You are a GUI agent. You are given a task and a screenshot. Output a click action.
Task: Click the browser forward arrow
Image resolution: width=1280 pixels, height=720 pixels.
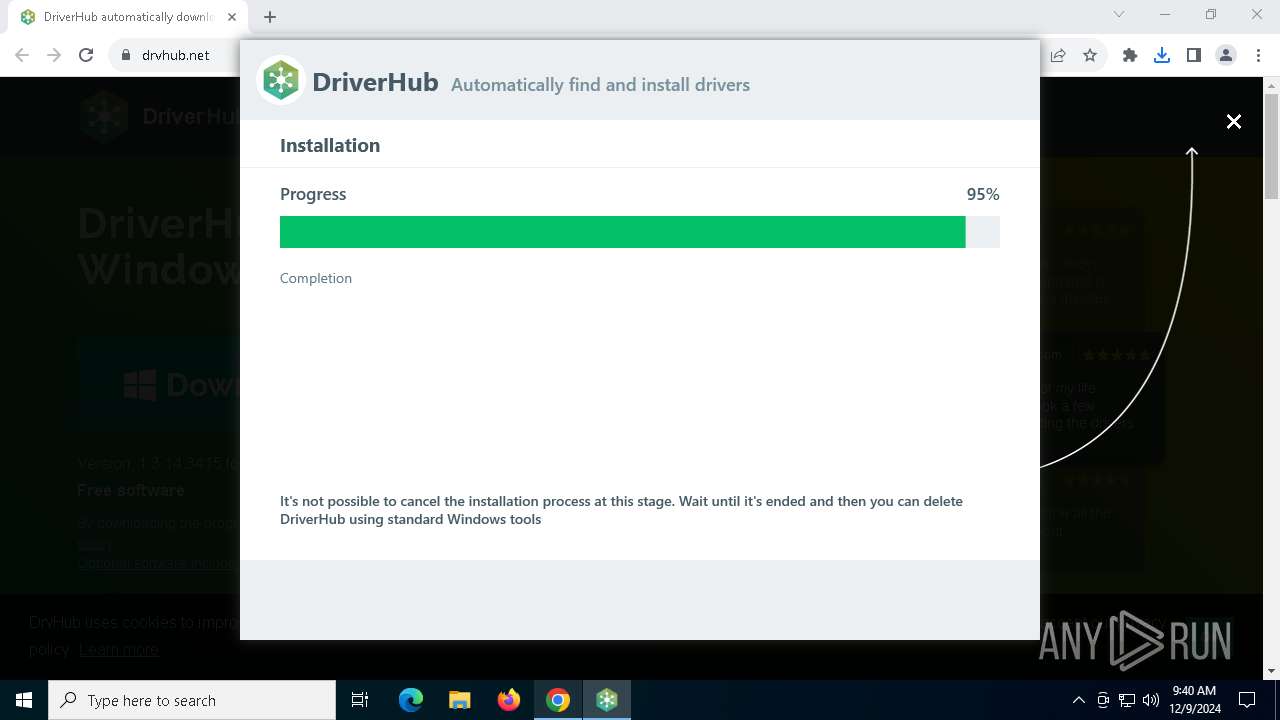tap(54, 55)
